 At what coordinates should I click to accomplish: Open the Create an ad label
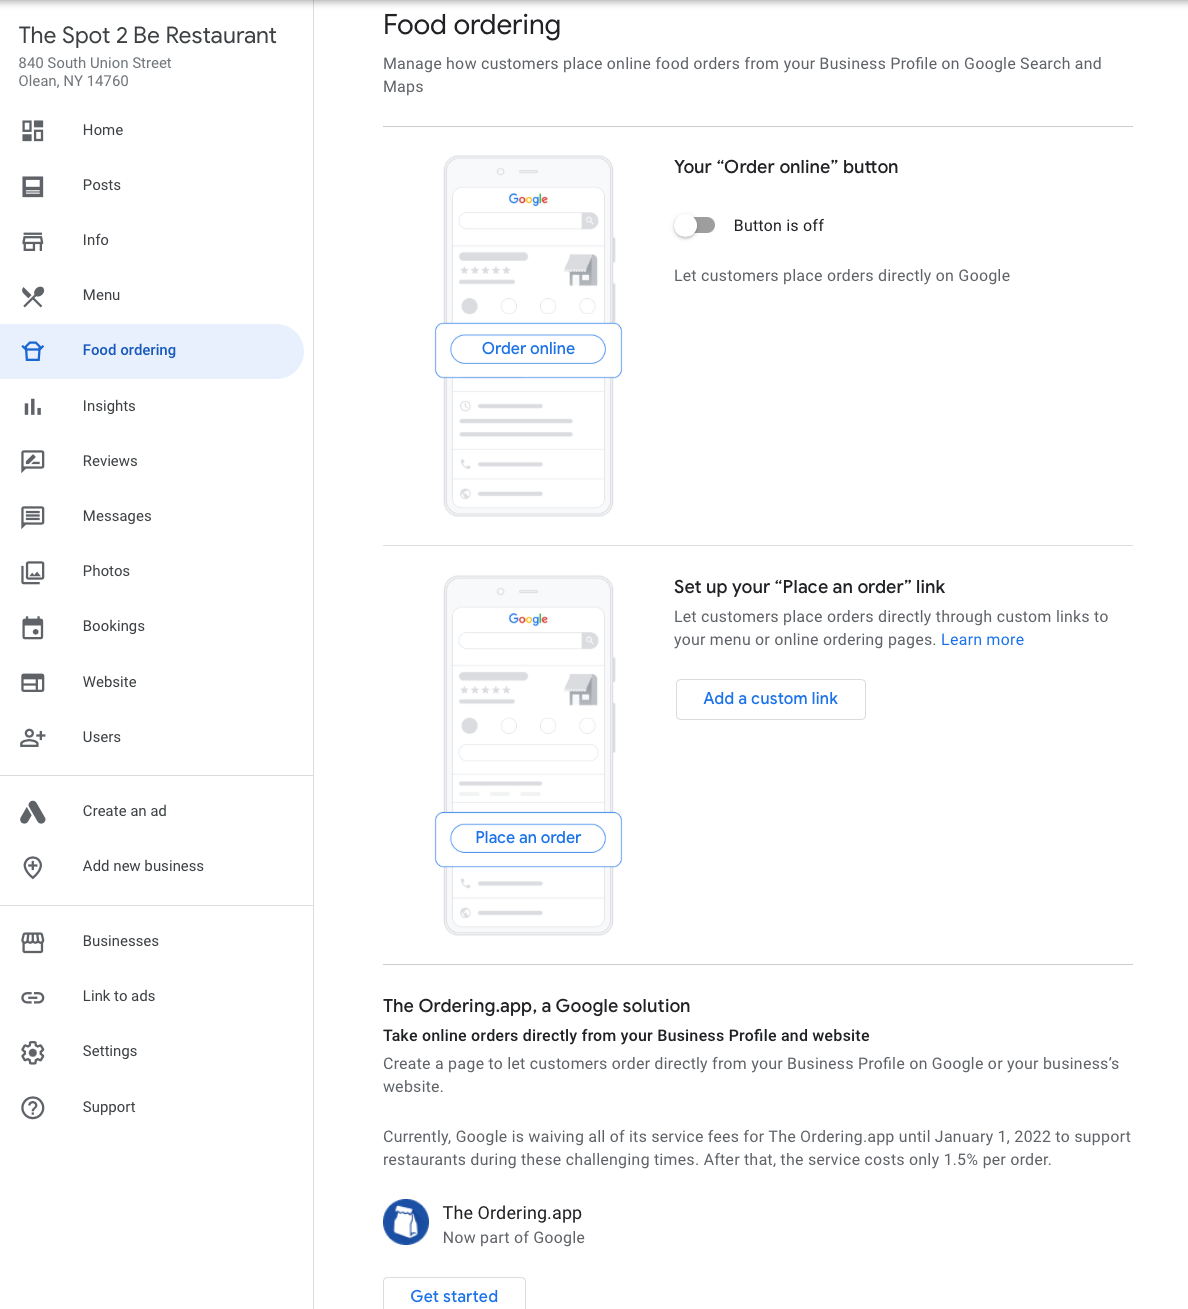[x=125, y=811]
